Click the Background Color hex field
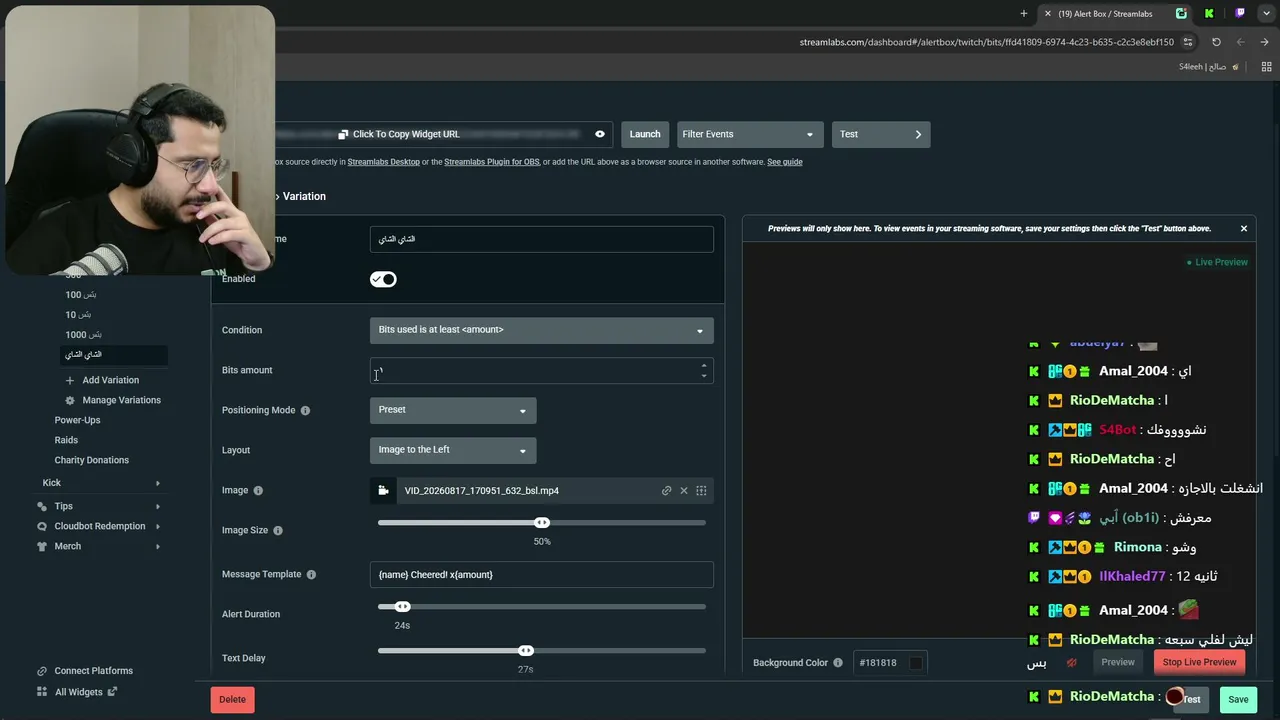 point(881,663)
